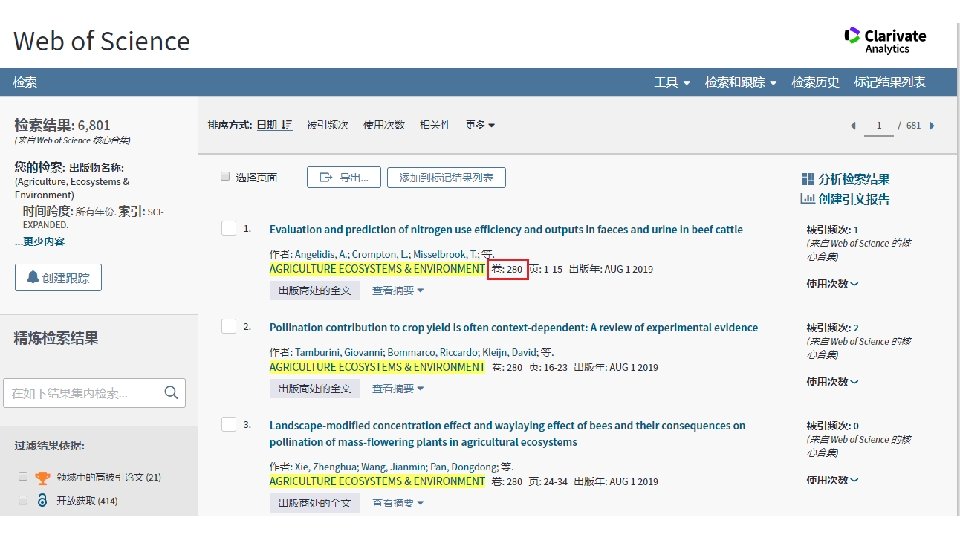This screenshot has width=960, height=540.
Task: Click the page number input field
Action: point(879,126)
